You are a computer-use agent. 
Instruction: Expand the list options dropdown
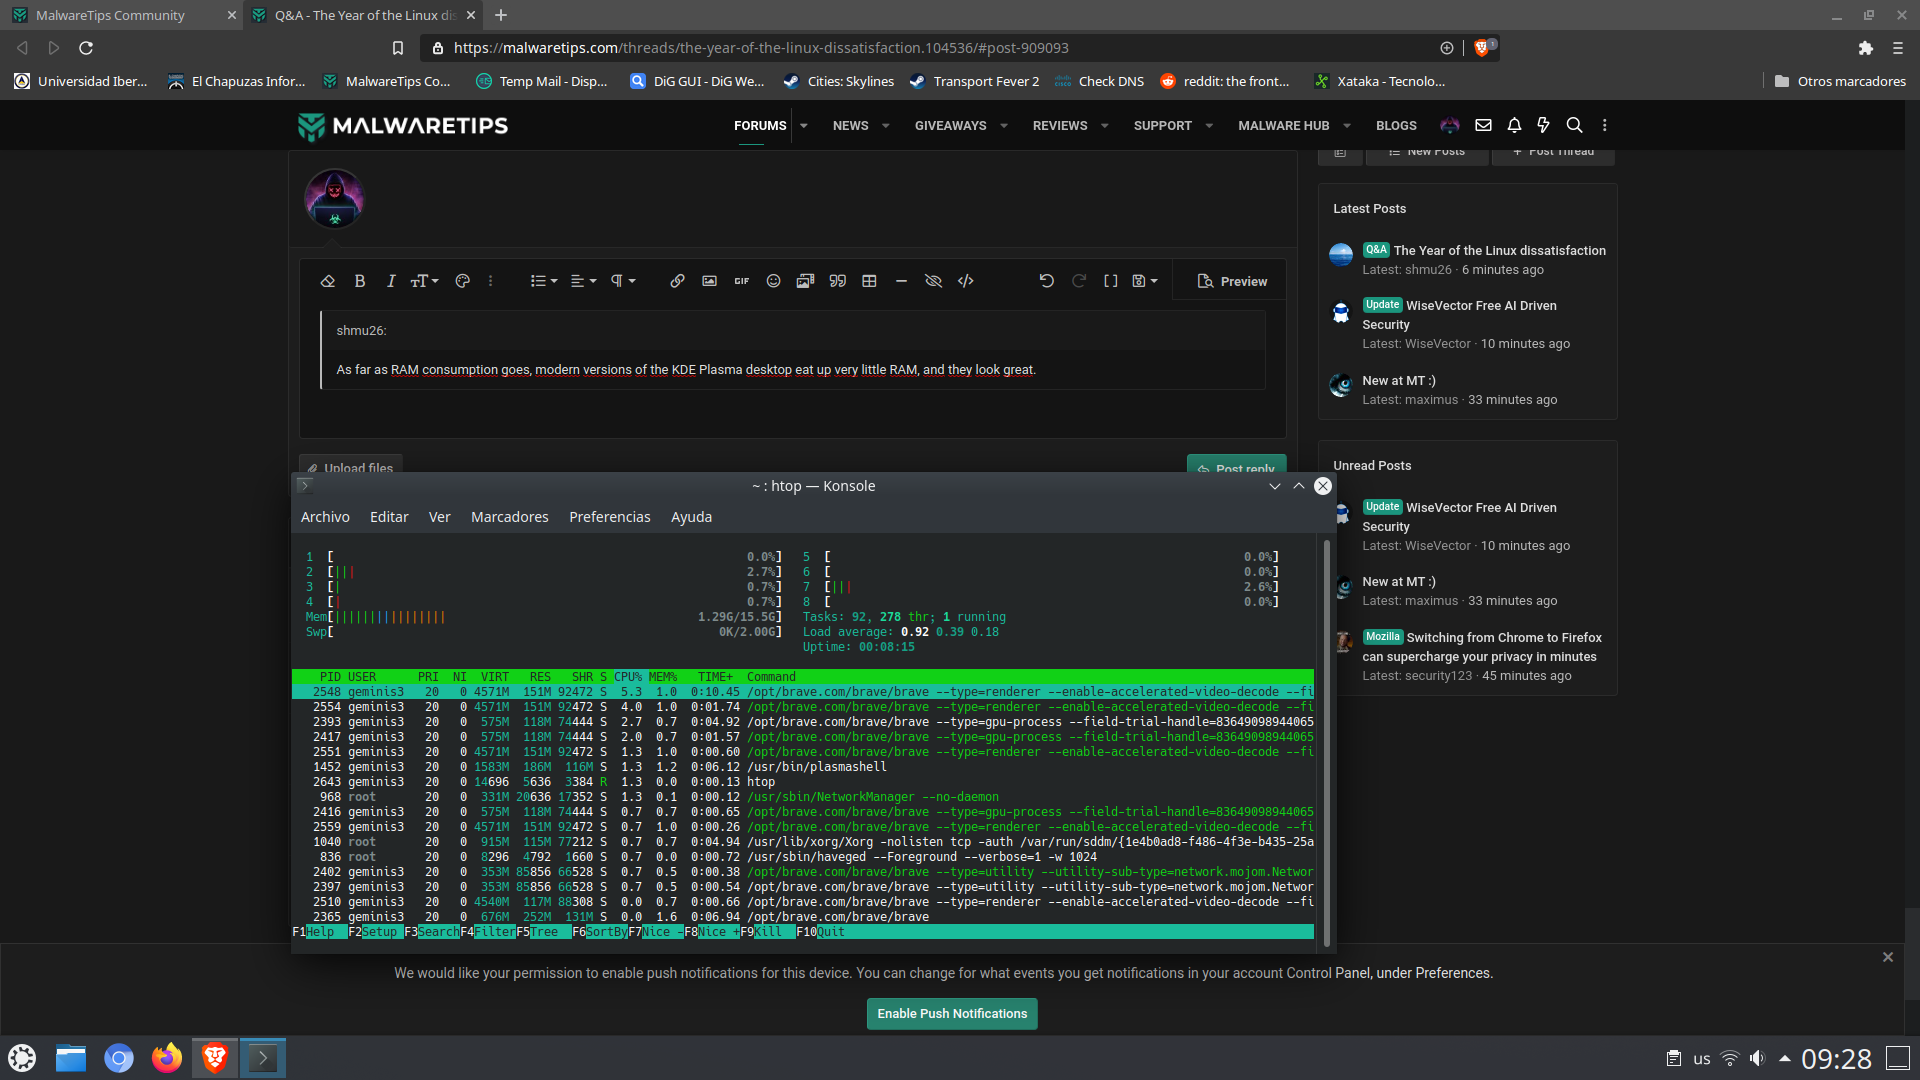[x=543, y=281]
